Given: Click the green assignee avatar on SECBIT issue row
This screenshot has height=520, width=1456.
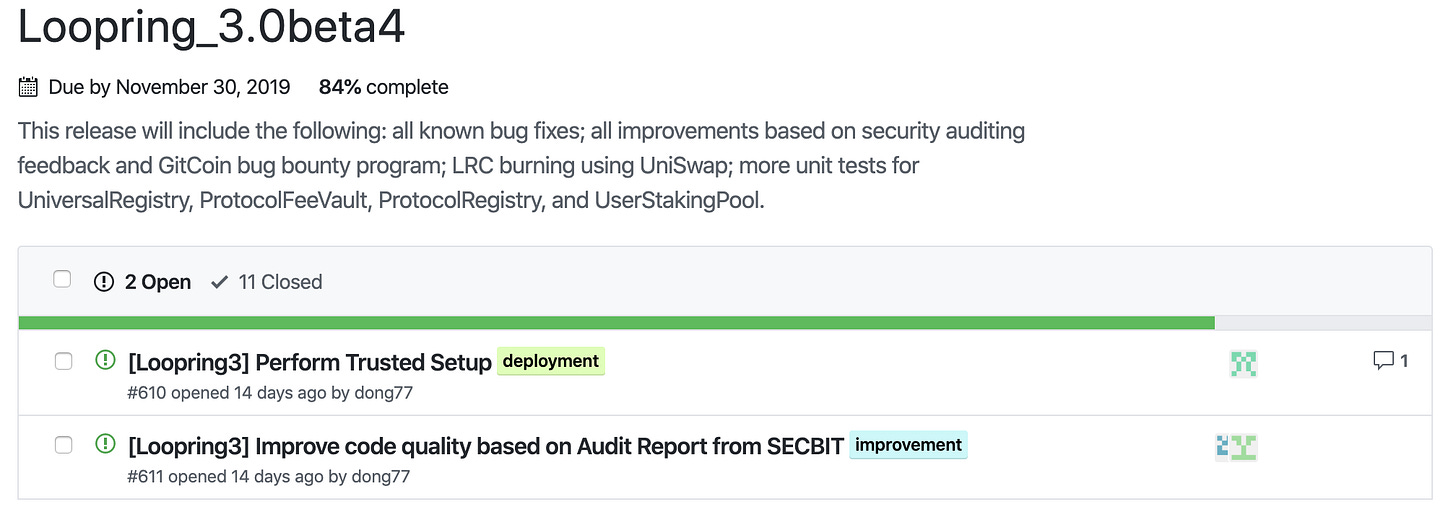Looking at the screenshot, I should [1243, 447].
